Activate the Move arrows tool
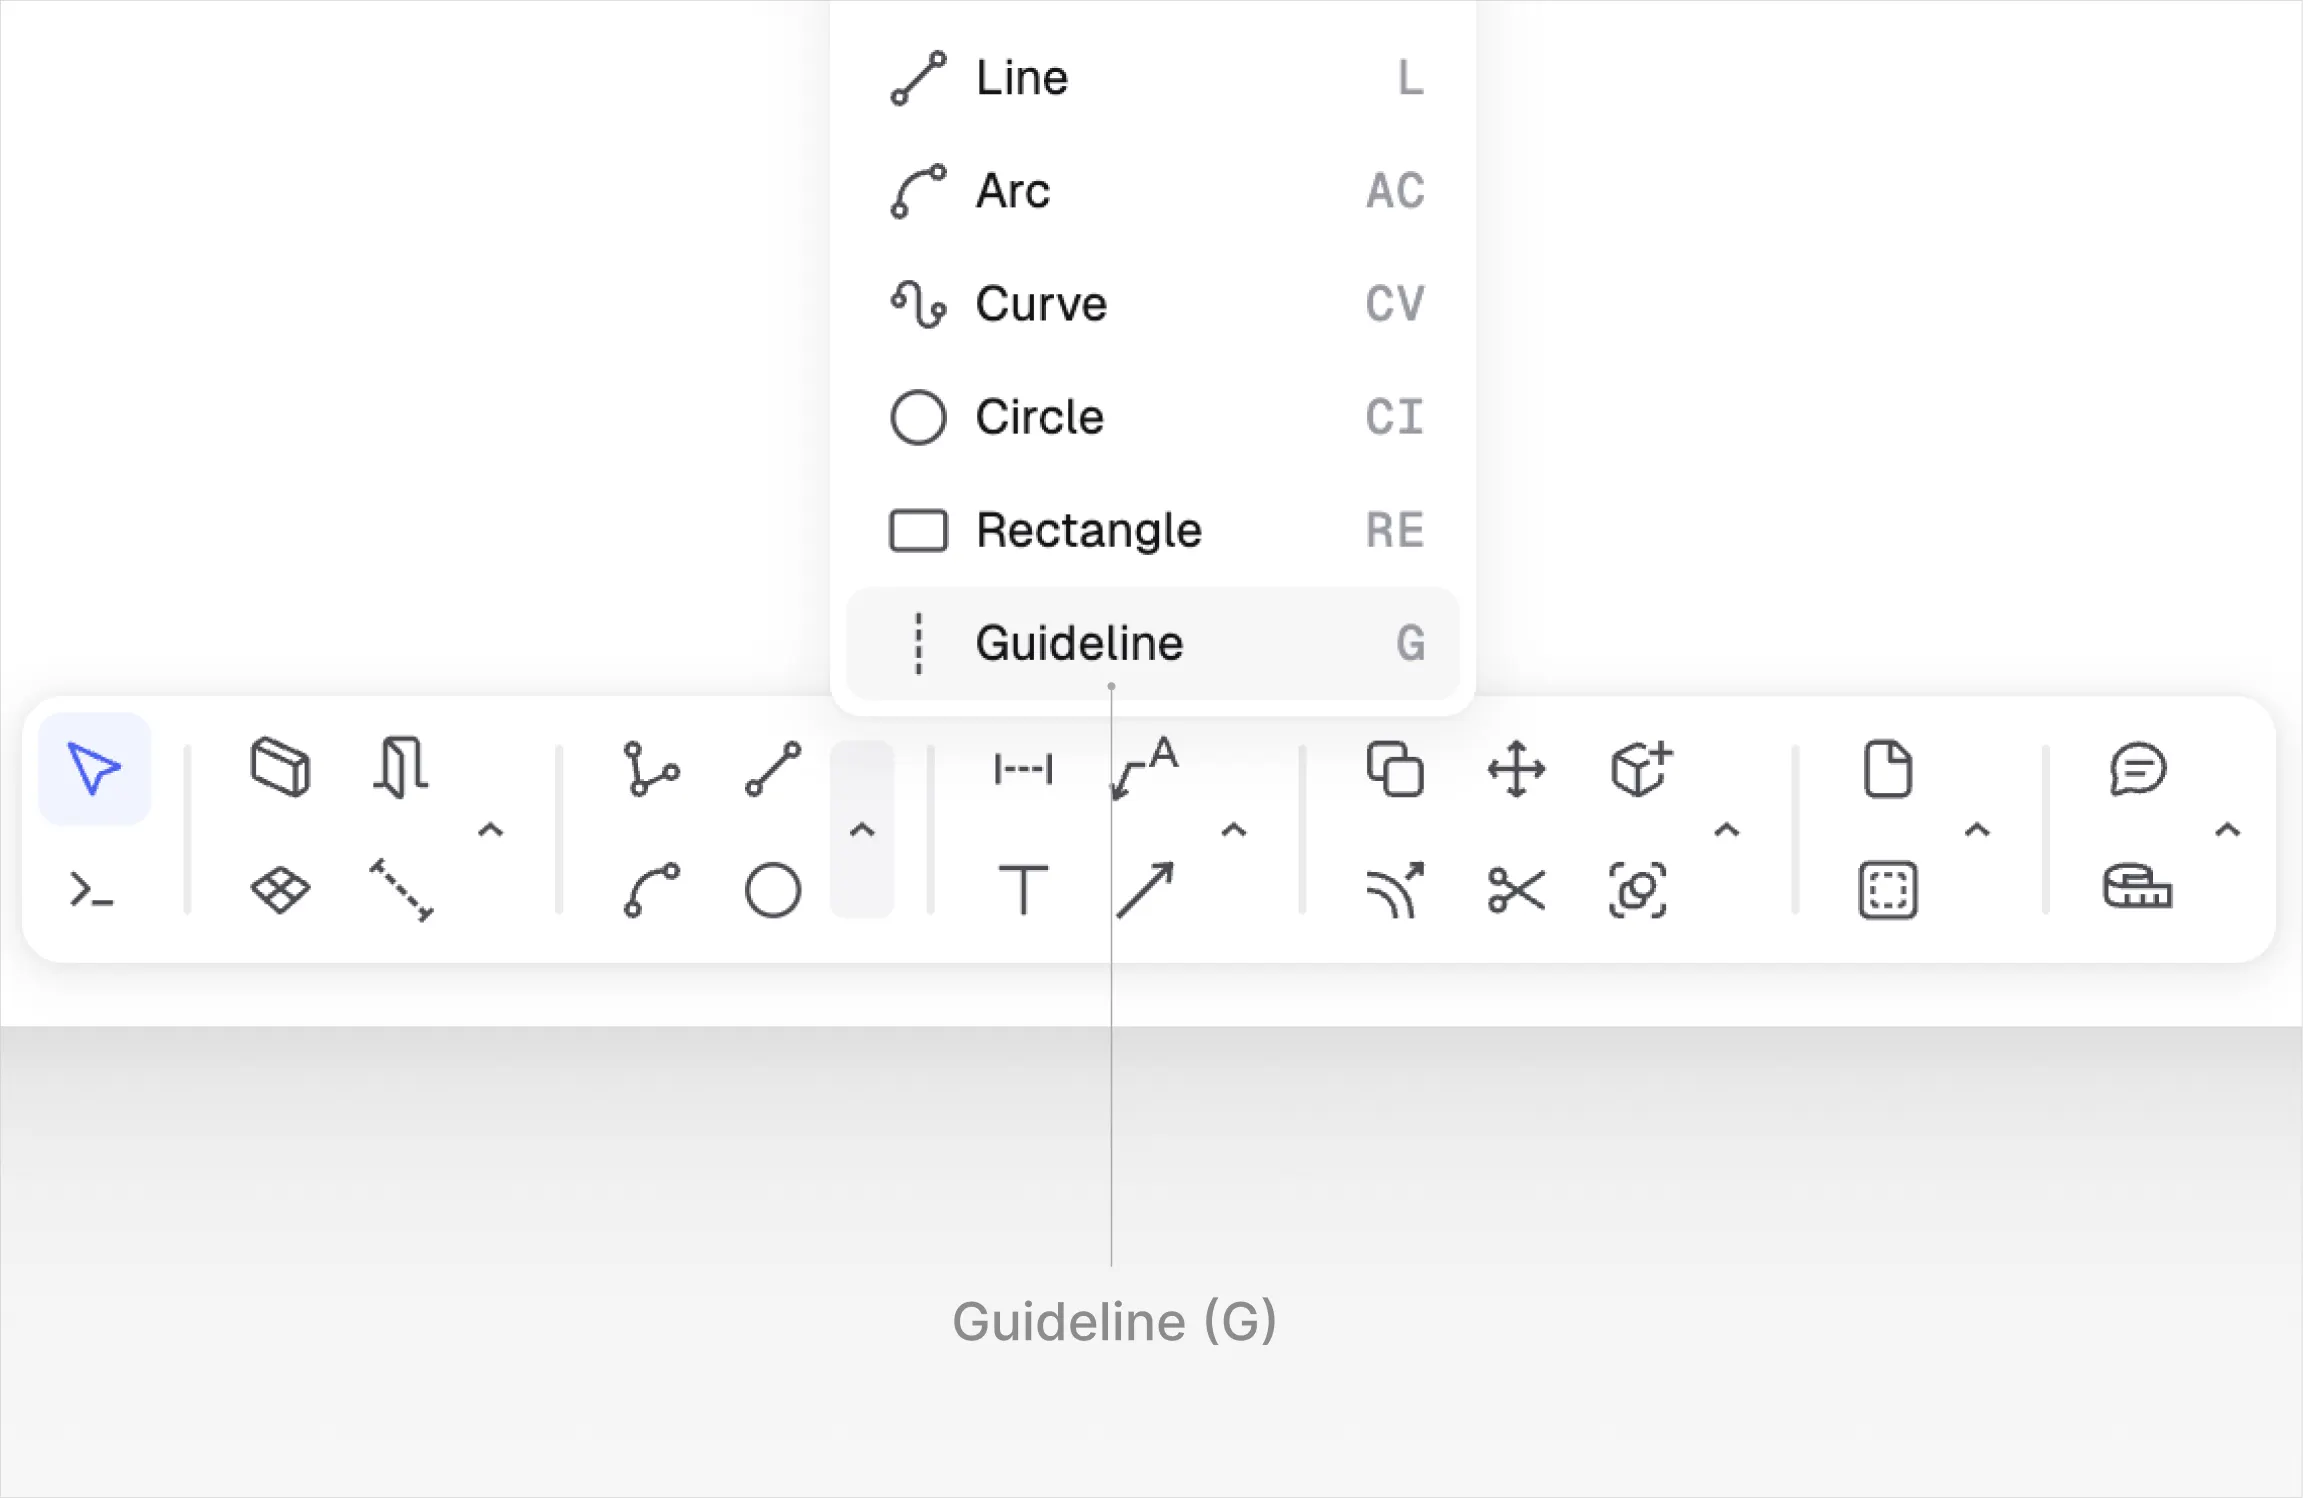Image resolution: width=2303 pixels, height=1498 pixels. 1516,769
